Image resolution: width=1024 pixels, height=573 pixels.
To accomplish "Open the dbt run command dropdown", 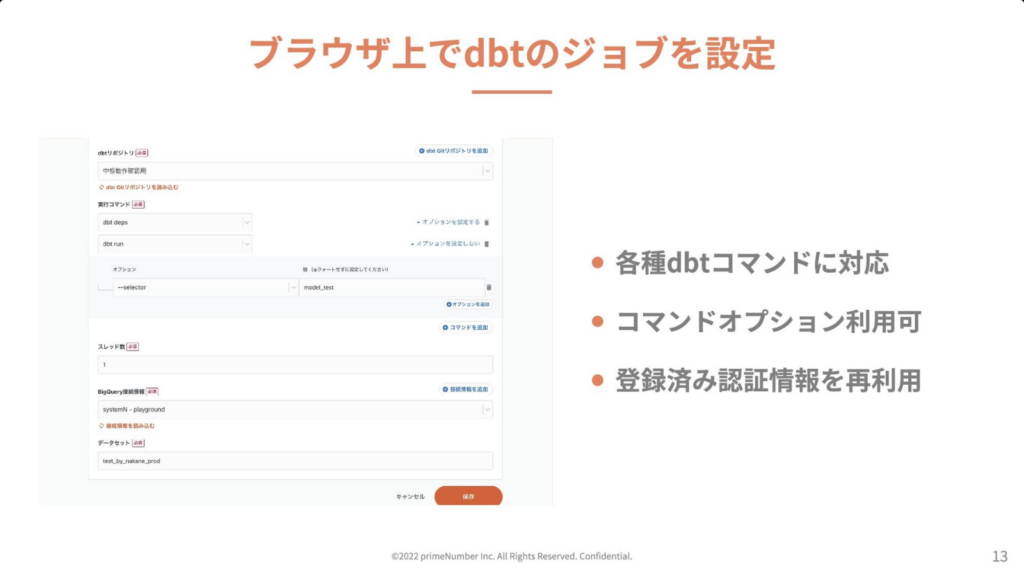I will (246, 243).
